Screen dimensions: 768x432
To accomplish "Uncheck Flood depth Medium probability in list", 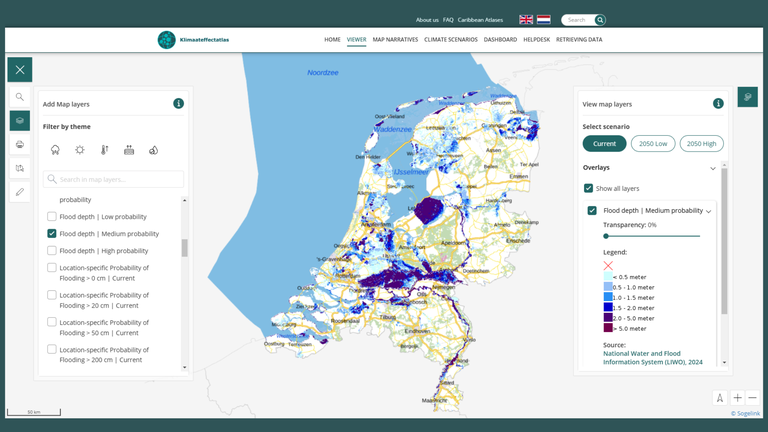I will pyautogui.click(x=52, y=233).
